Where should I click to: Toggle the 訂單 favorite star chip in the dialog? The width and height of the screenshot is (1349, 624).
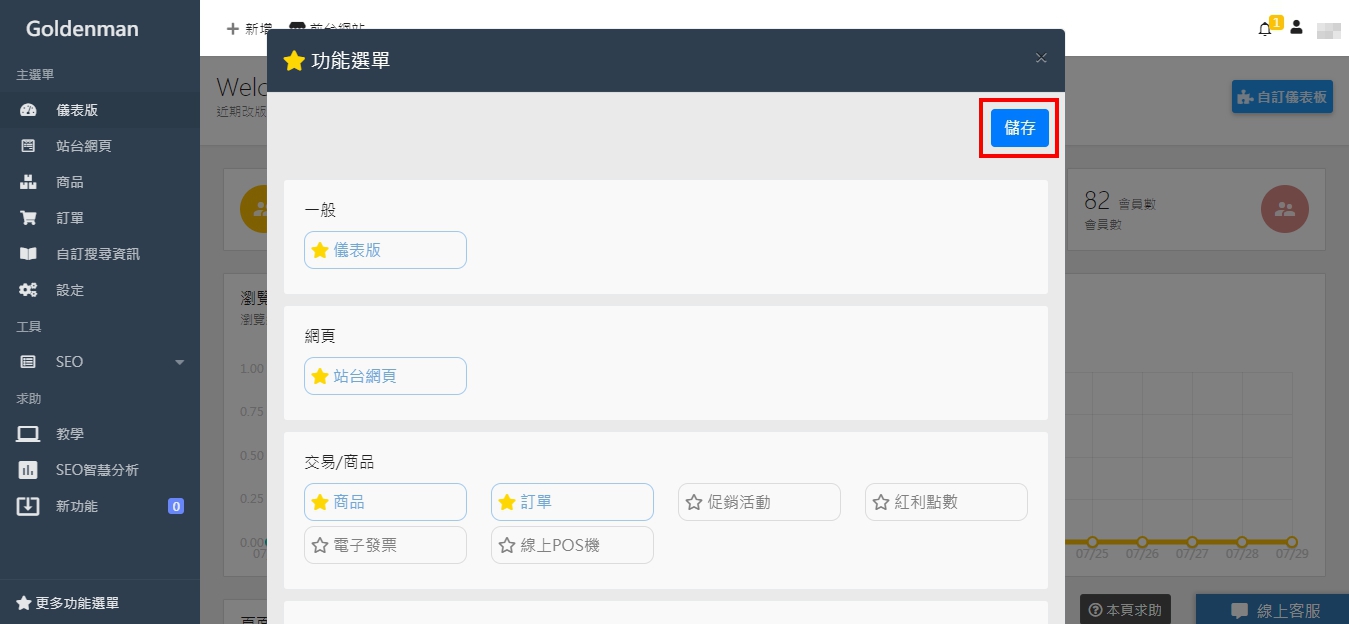[x=572, y=502]
